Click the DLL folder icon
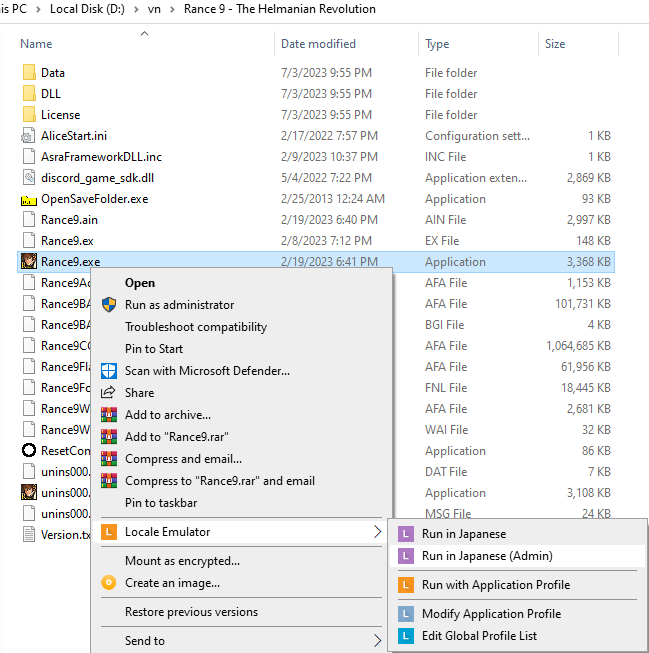 pyautogui.click(x=29, y=93)
